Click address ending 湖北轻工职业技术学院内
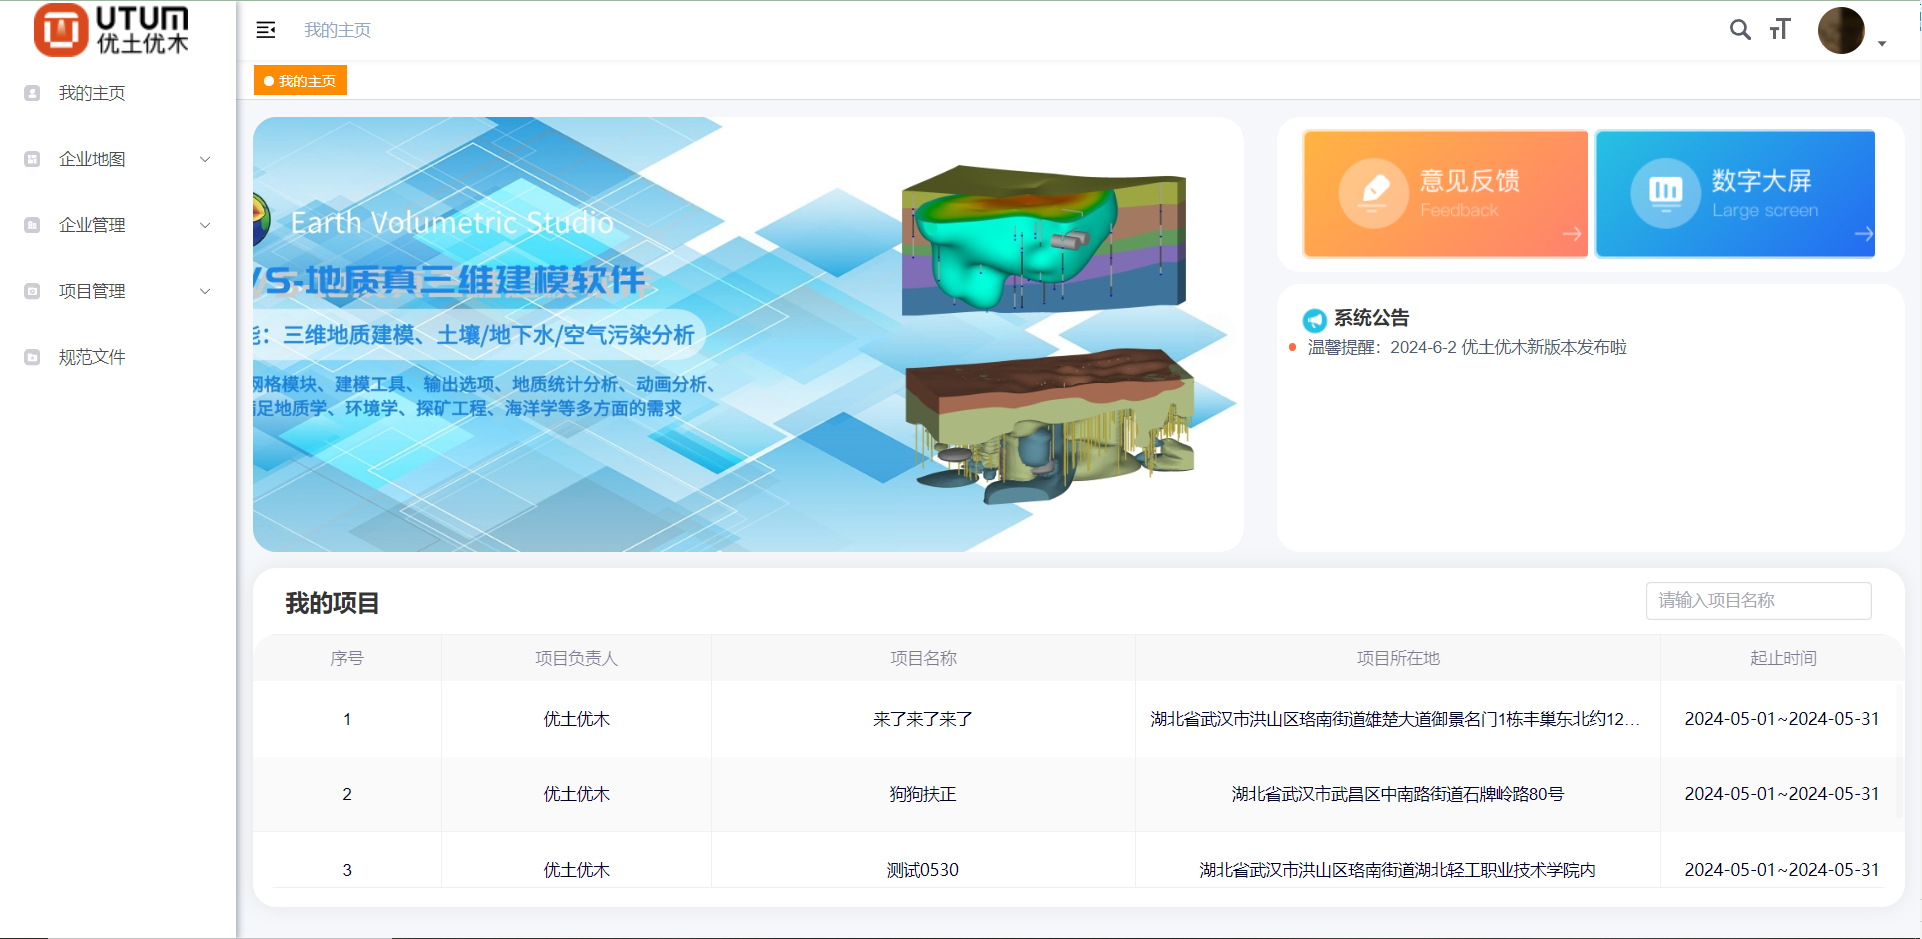Screen dimensions: 1922x939 point(1398,870)
